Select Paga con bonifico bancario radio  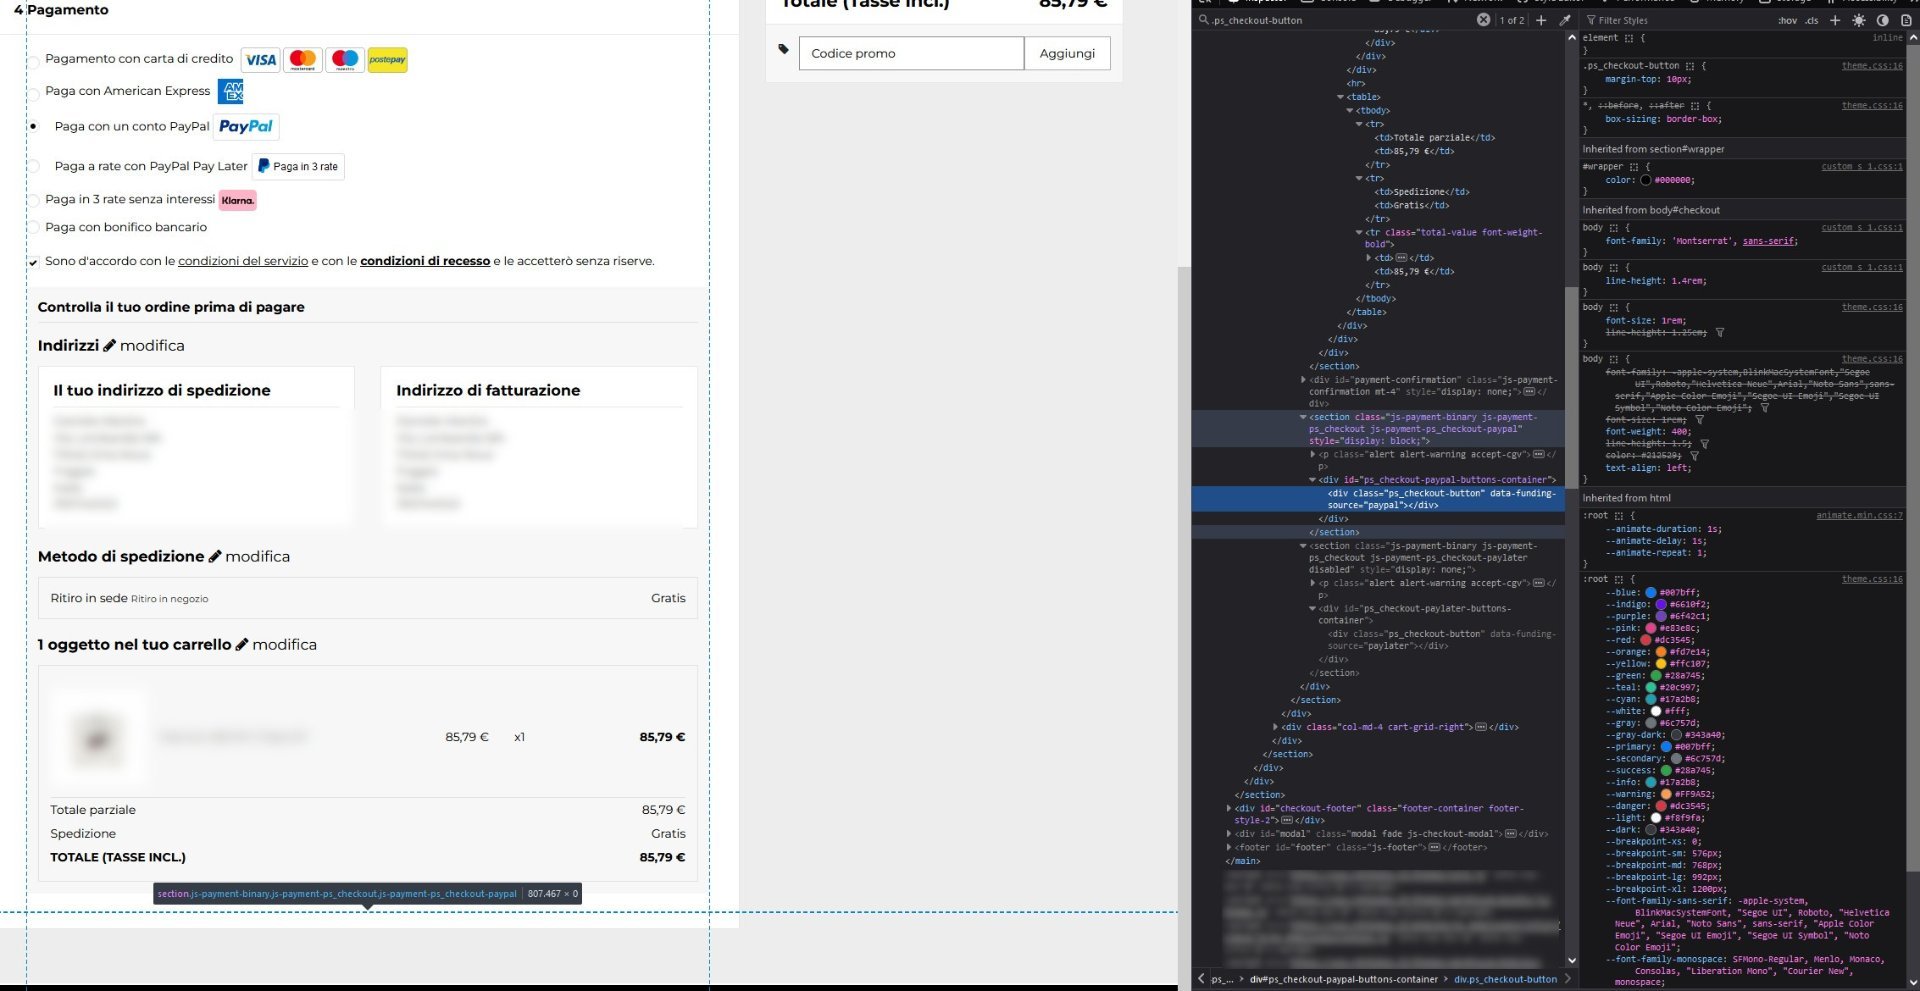point(33,228)
